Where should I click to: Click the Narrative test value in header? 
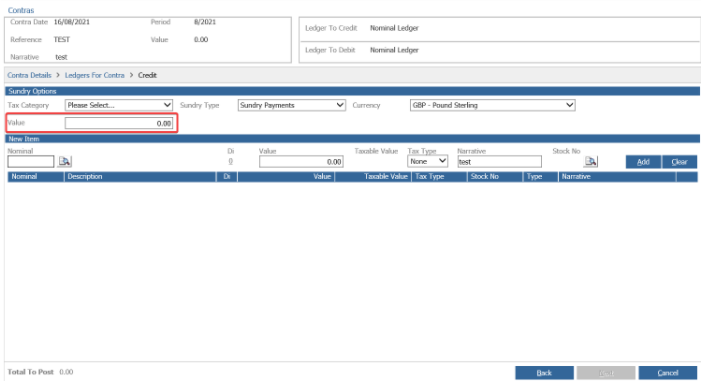(61, 57)
